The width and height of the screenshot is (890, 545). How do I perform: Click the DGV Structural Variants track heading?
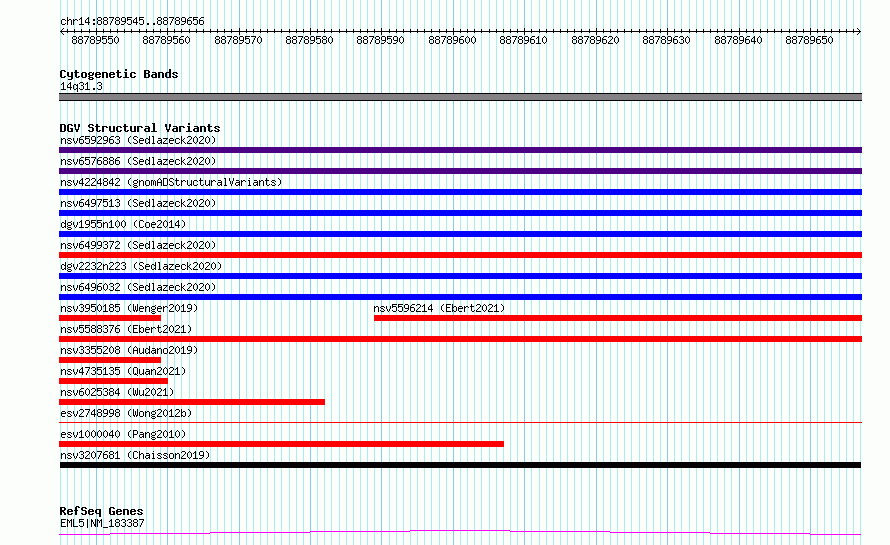[140, 128]
